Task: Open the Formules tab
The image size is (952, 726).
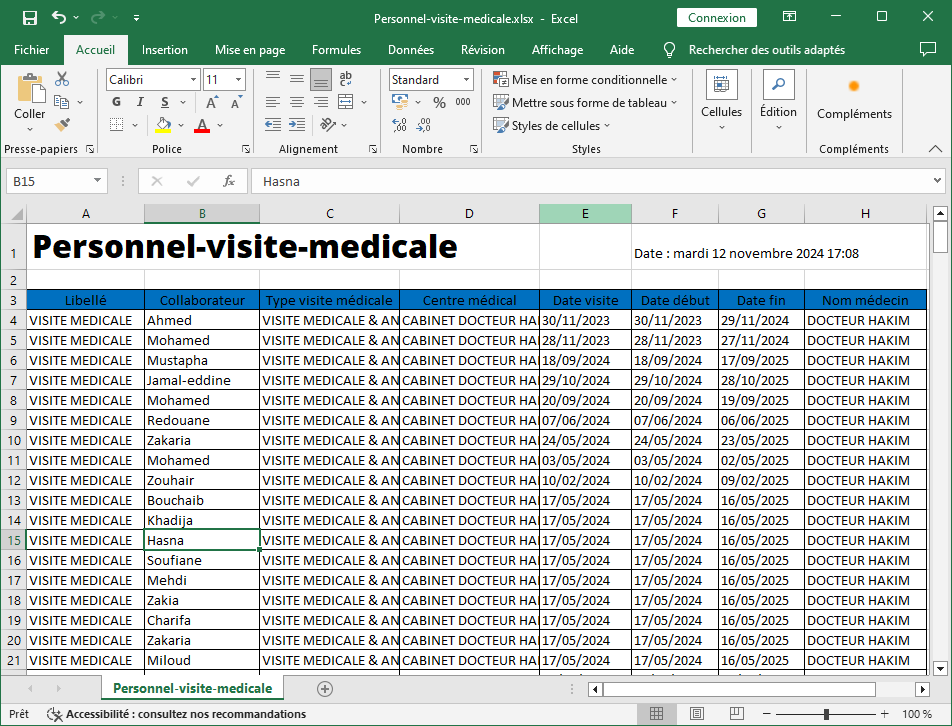Action: pos(336,50)
